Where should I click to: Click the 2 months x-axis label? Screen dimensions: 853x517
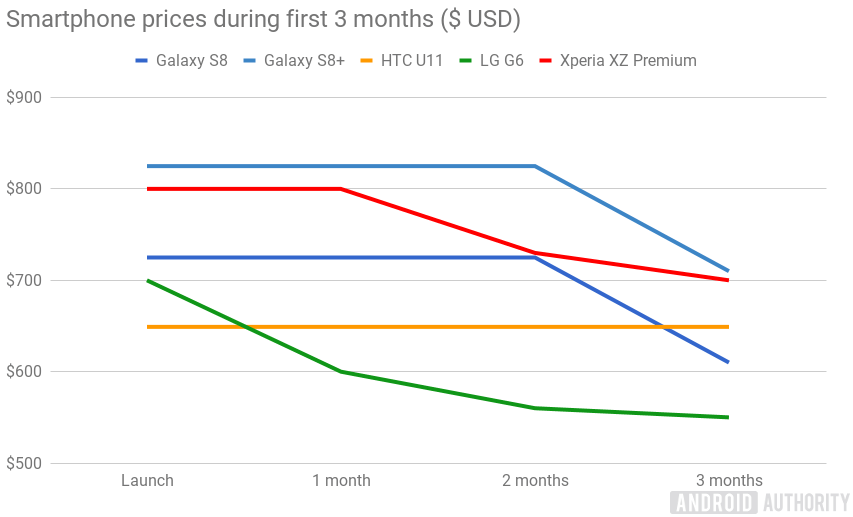coord(535,481)
